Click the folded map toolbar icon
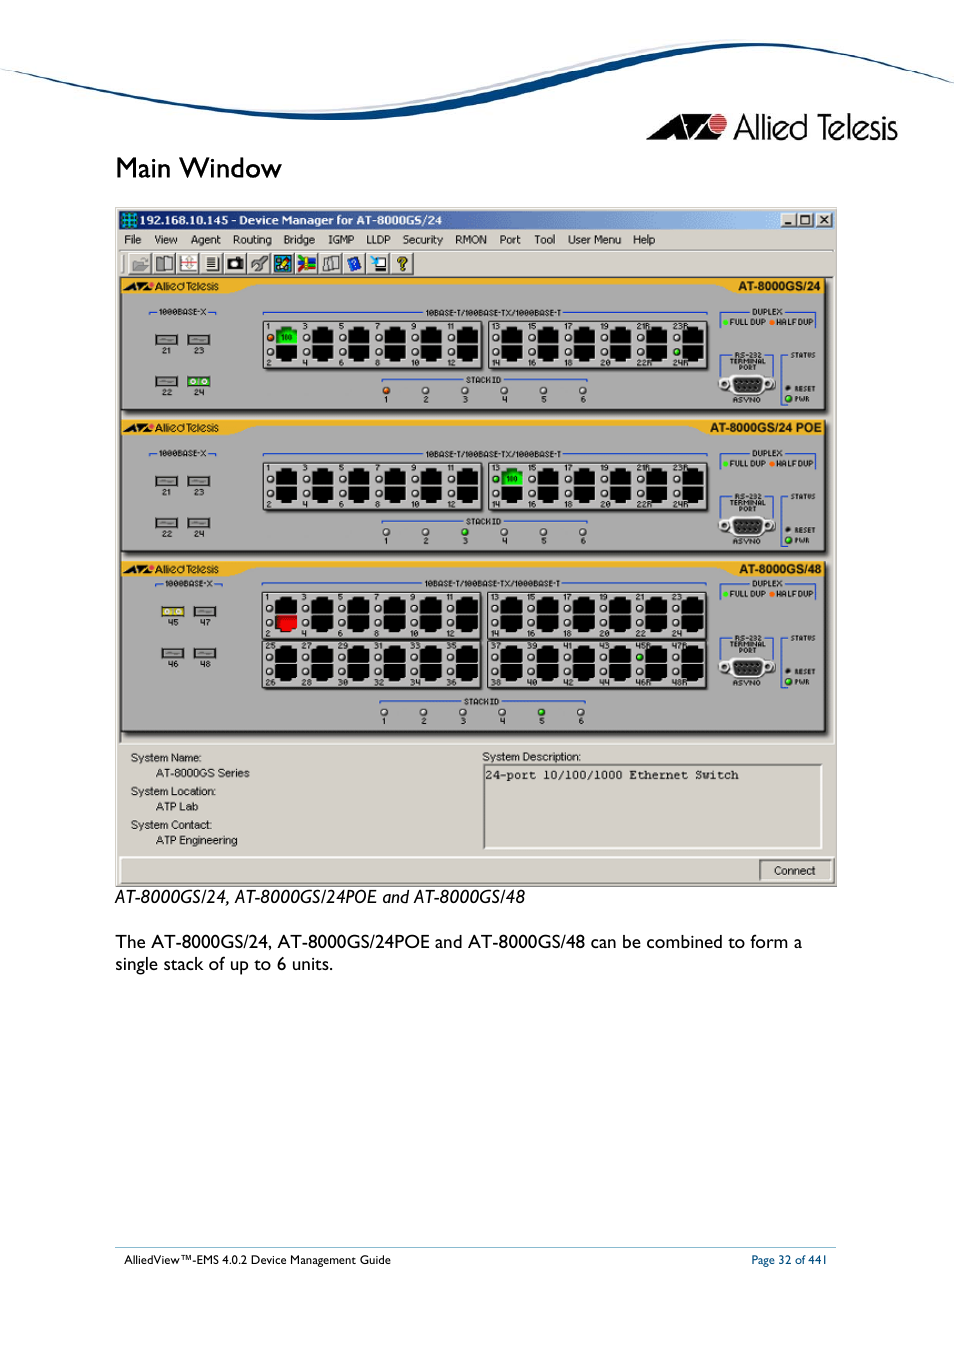Image resolution: width=954 pixels, height=1351 pixels. (331, 264)
